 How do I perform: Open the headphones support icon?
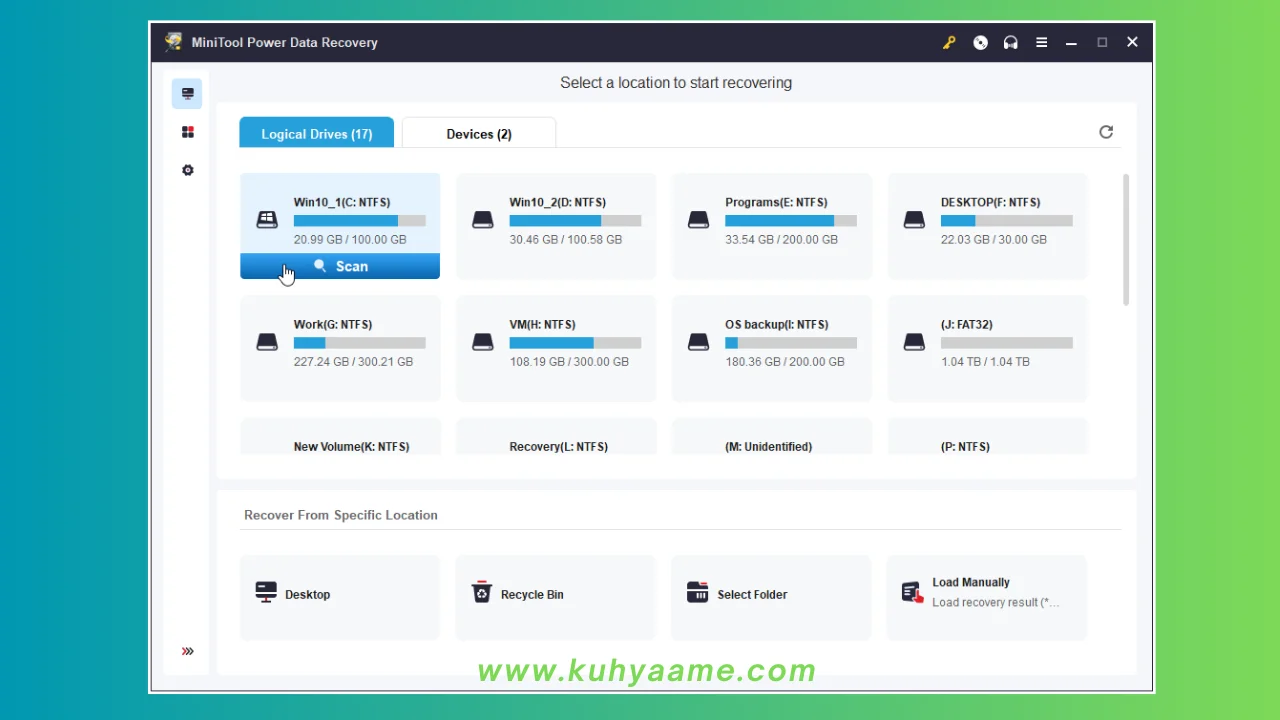[1011, 42]
